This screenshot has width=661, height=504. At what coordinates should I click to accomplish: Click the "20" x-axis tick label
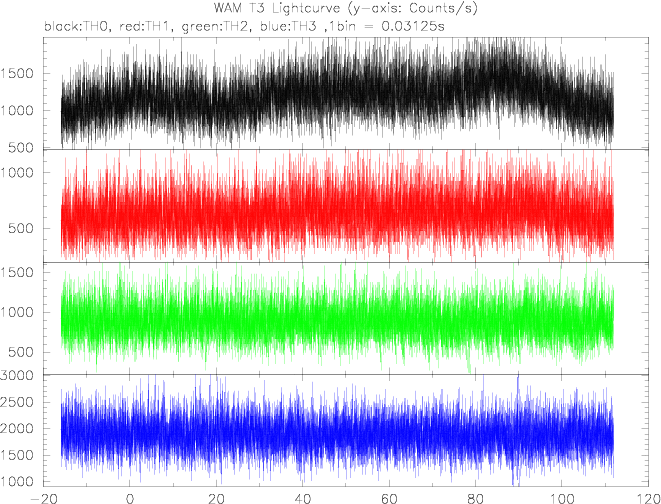coord(216,497)
